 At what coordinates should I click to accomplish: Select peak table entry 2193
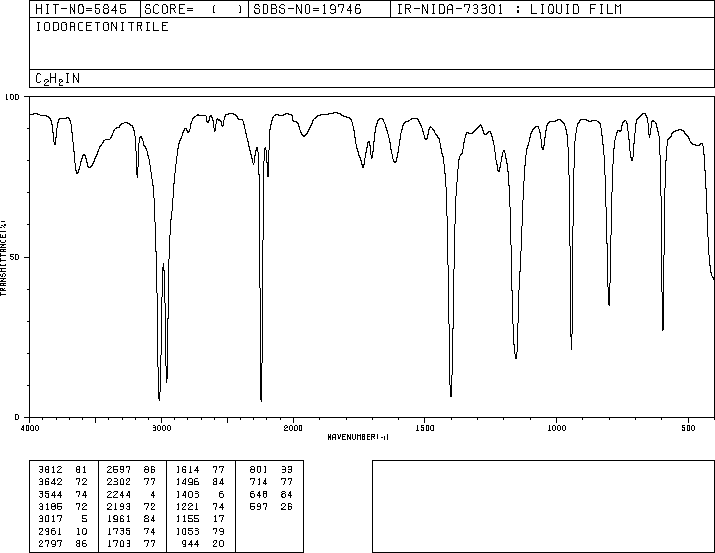coord(118,507)
